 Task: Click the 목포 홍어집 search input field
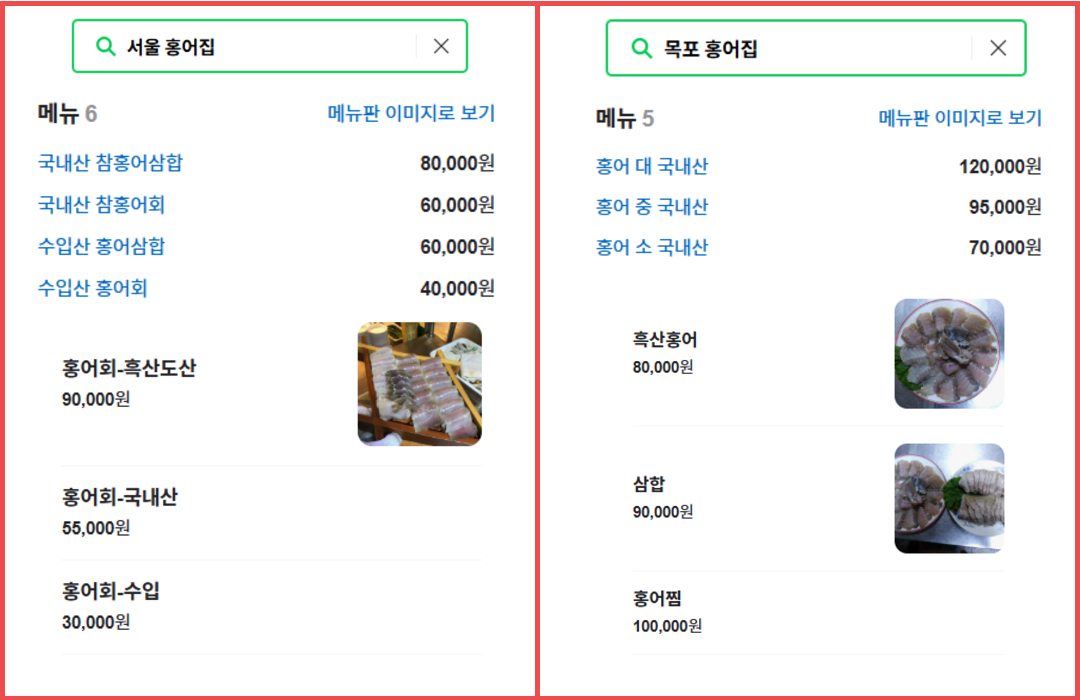(810, 48)
